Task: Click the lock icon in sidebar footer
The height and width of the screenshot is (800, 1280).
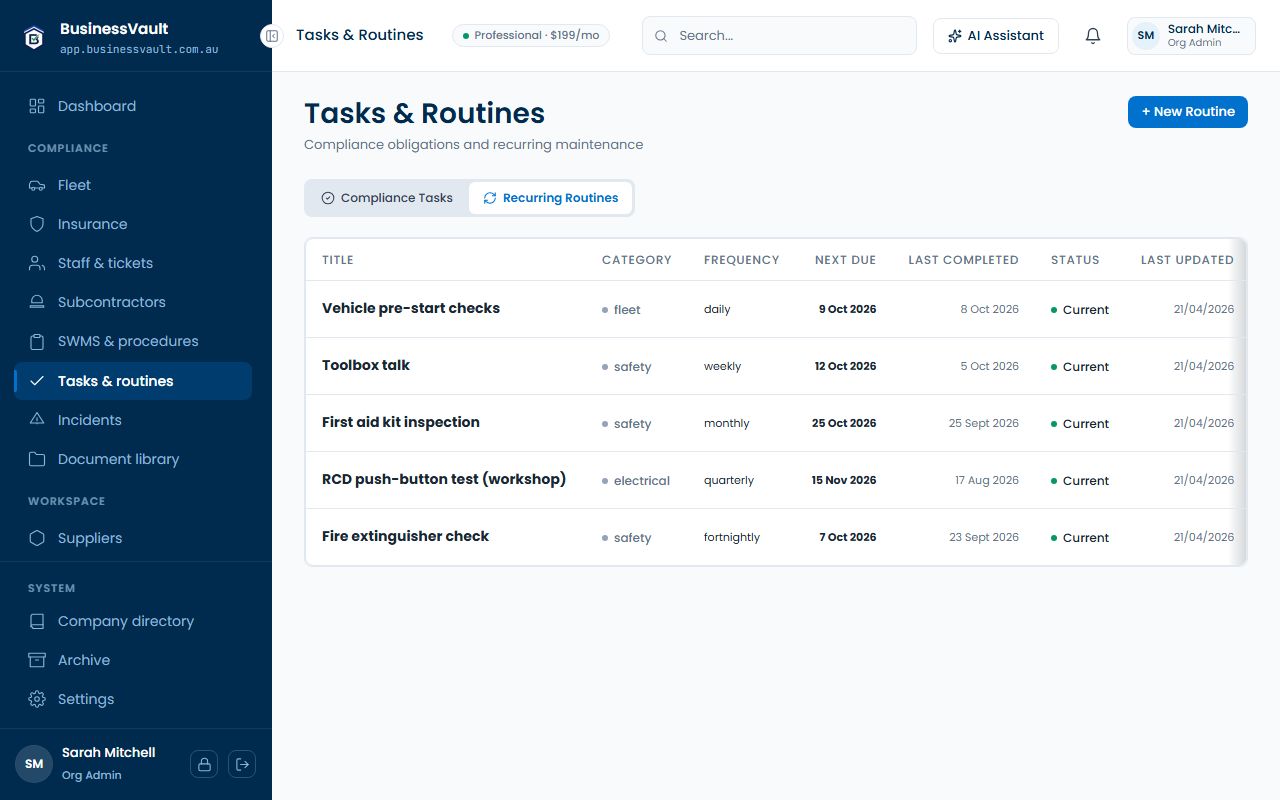Action: tap(204, 764)
